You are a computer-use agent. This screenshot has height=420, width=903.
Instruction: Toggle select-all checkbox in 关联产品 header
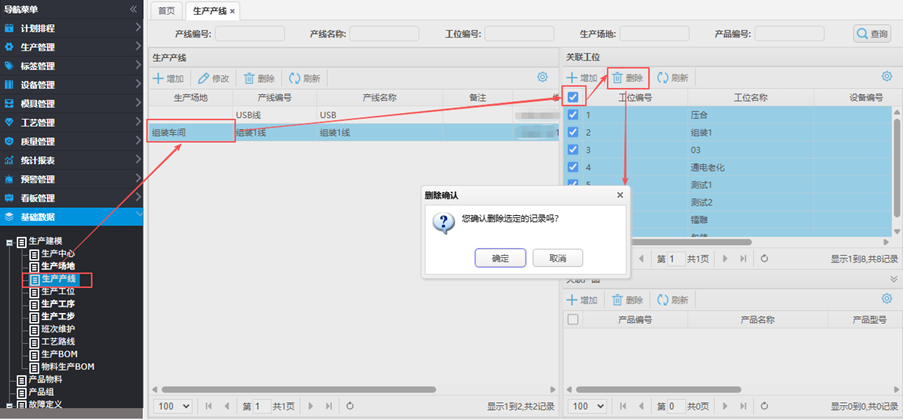tap(573, 319)
